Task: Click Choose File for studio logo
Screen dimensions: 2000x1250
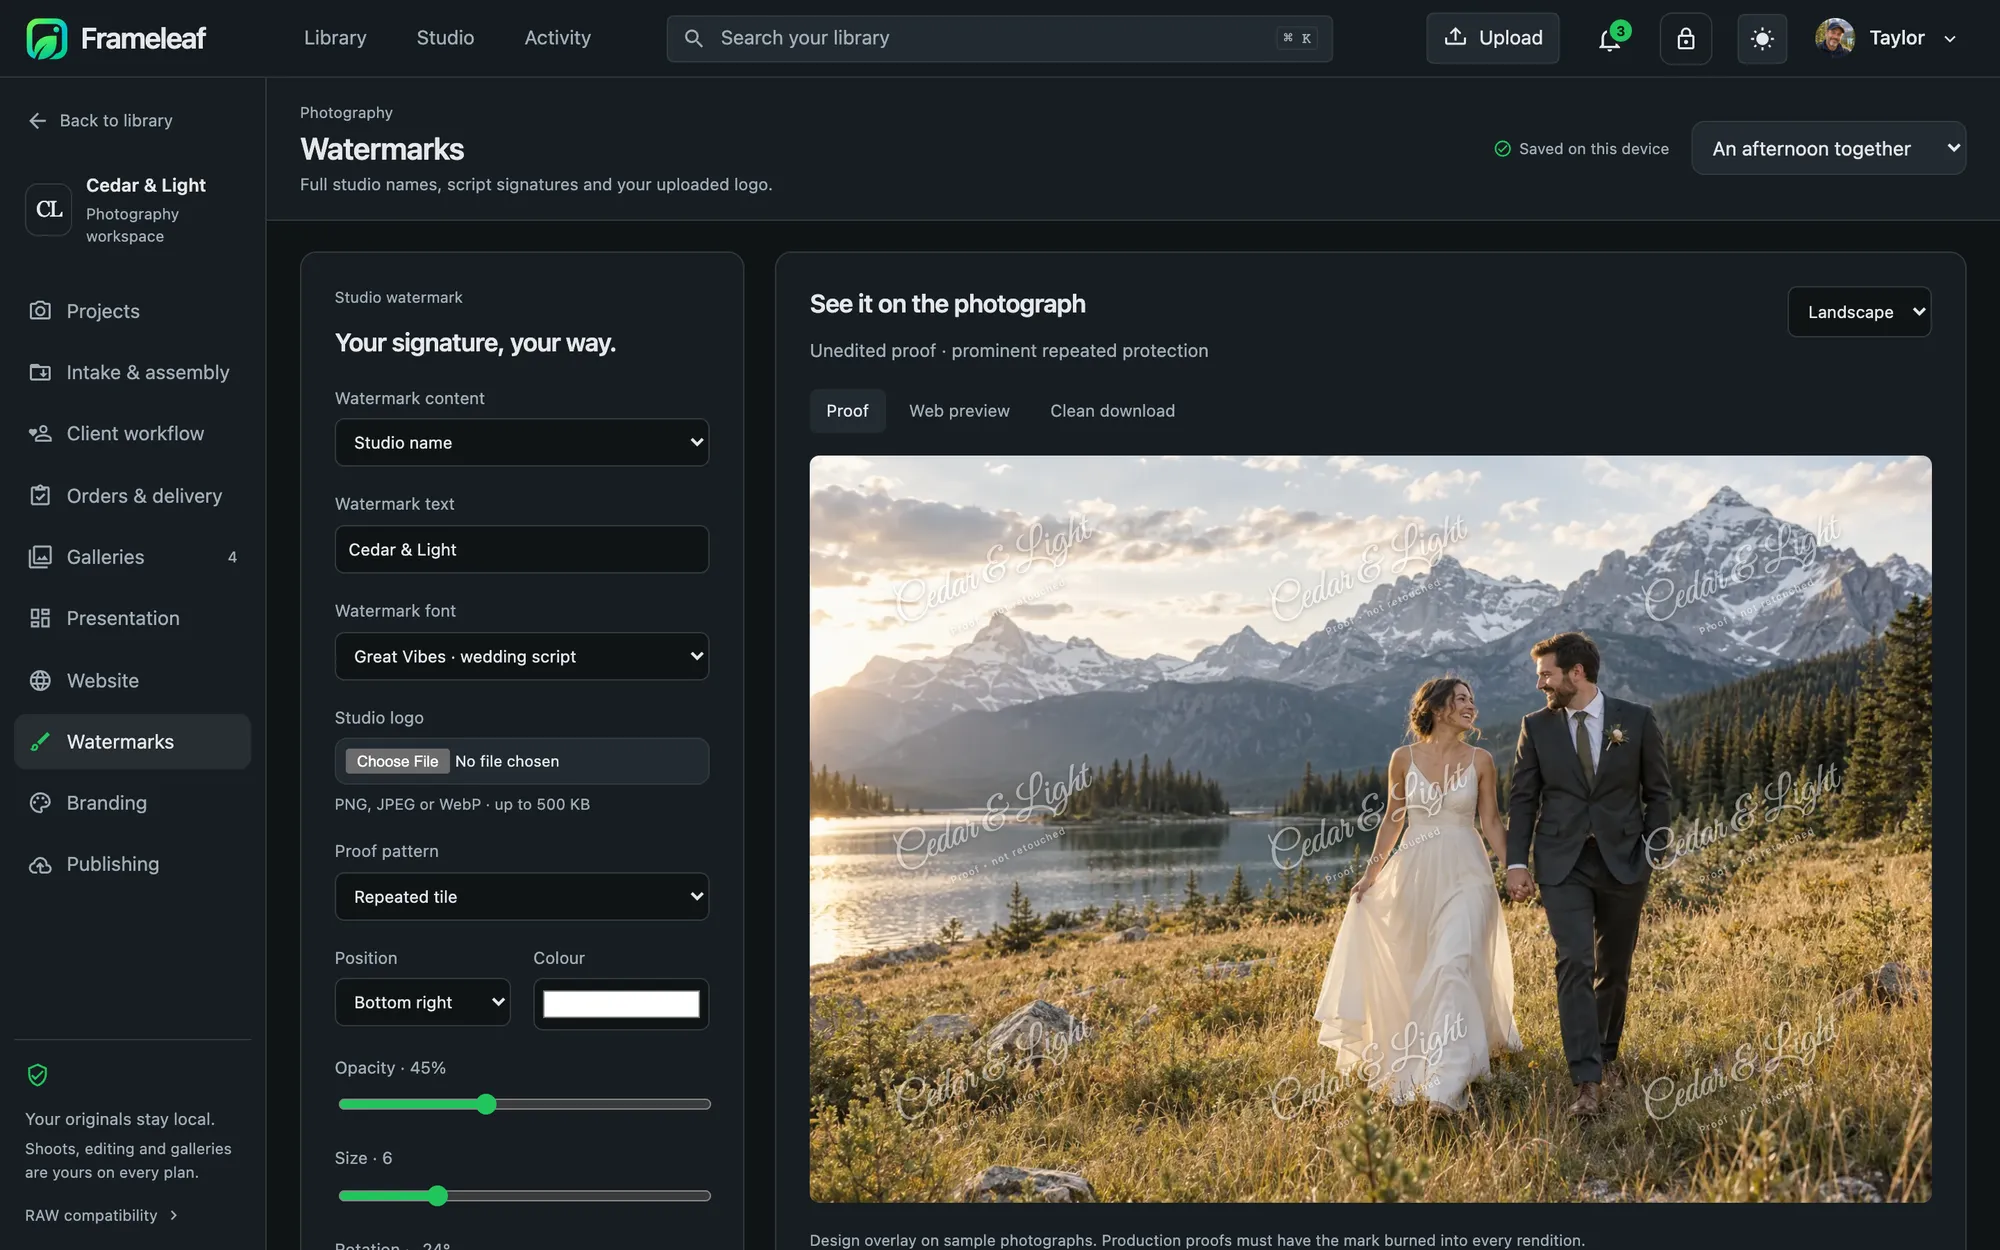Action: (x=397, y=761)
